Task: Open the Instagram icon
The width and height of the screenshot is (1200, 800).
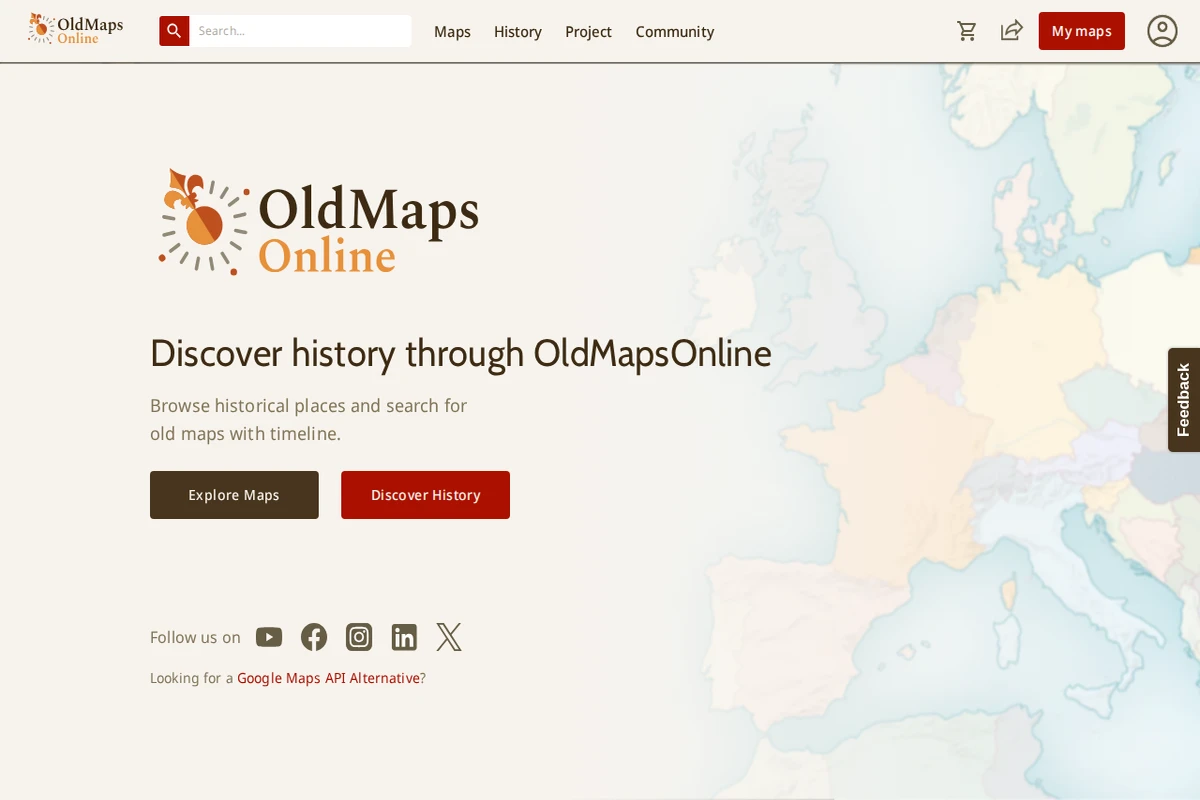Action: 358,636
